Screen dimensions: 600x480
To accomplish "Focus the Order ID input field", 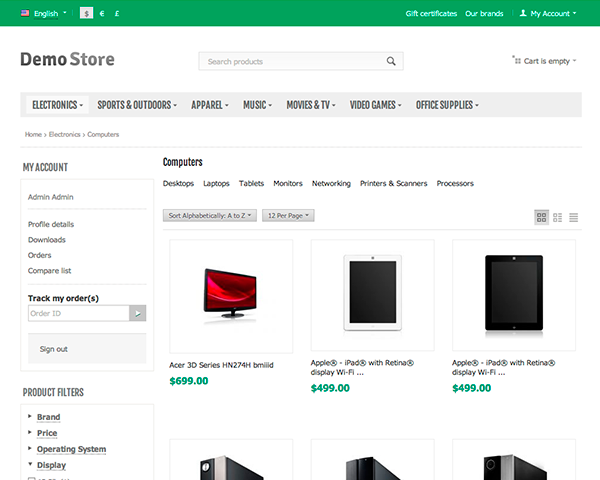I will click(79, 313).
